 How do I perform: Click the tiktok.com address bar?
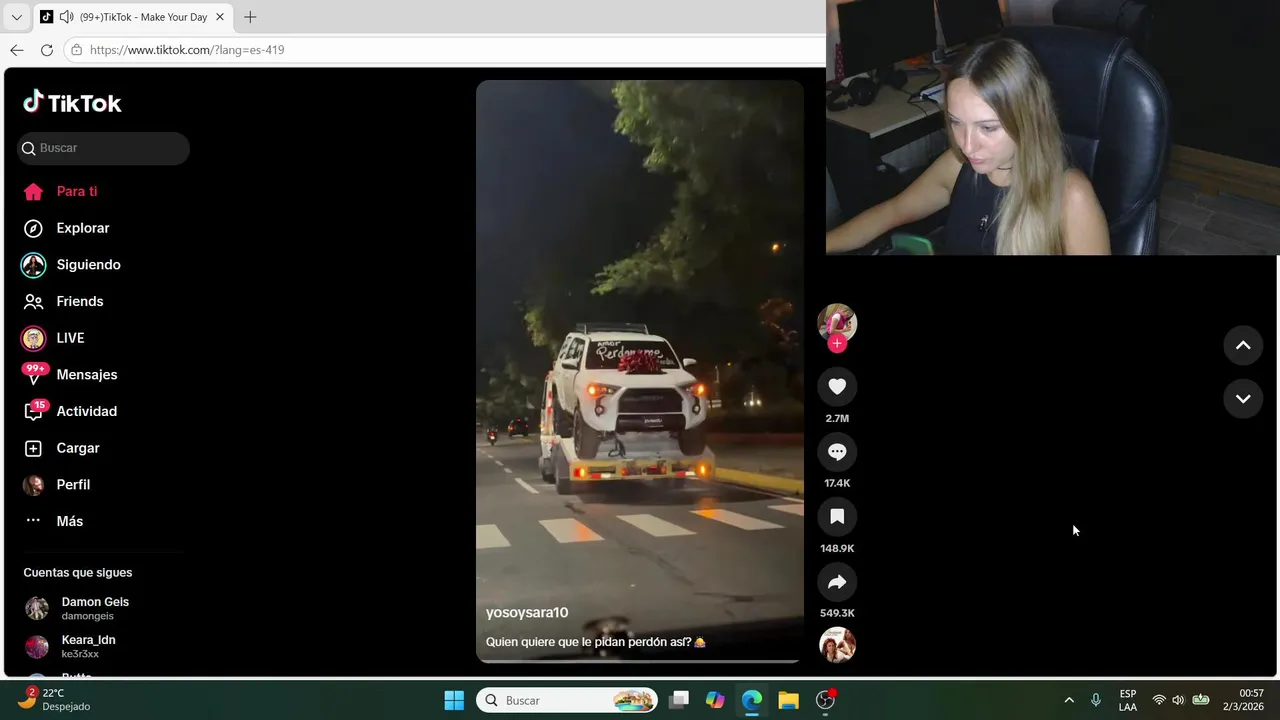click(445, 50)
